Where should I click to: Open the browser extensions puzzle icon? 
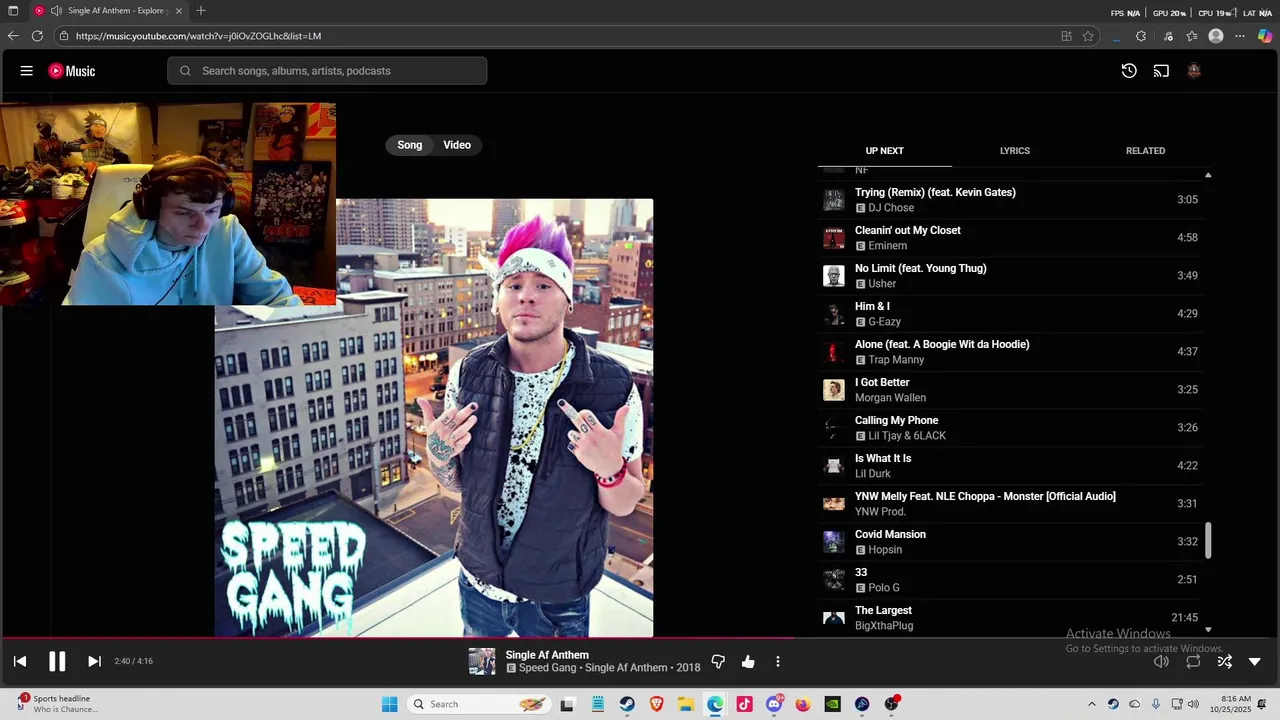1141,36
